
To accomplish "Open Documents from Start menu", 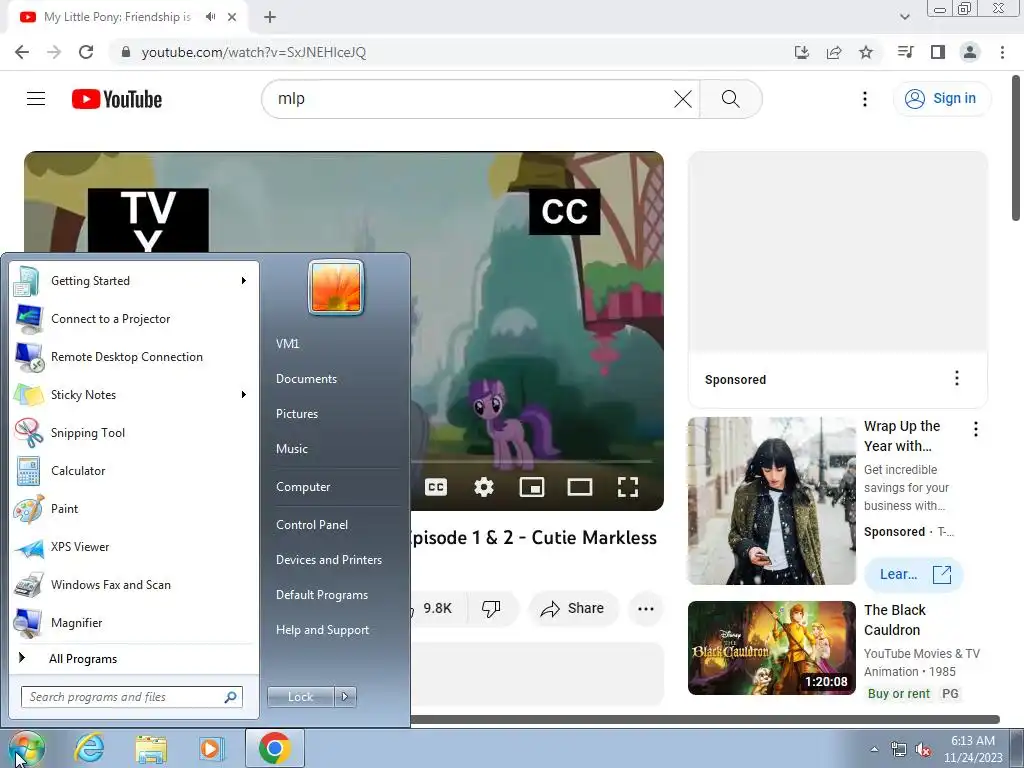I will point(306,379).
